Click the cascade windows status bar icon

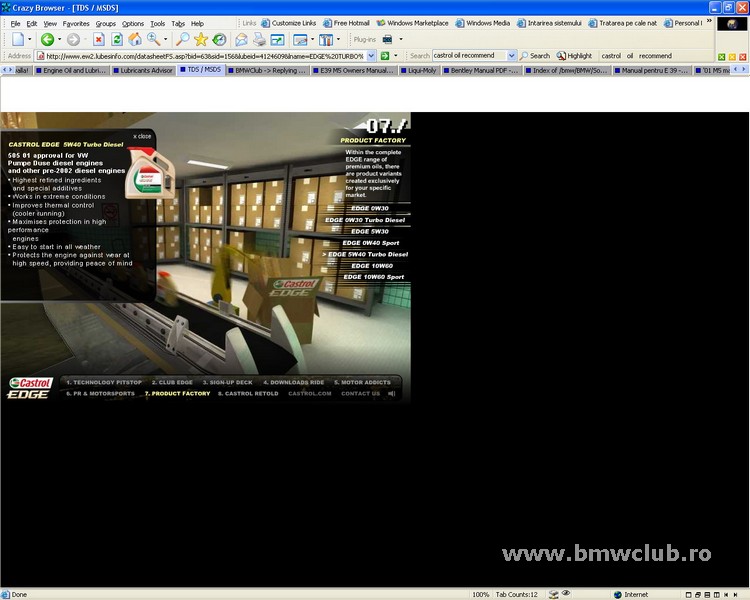click(x=698, y=594)
